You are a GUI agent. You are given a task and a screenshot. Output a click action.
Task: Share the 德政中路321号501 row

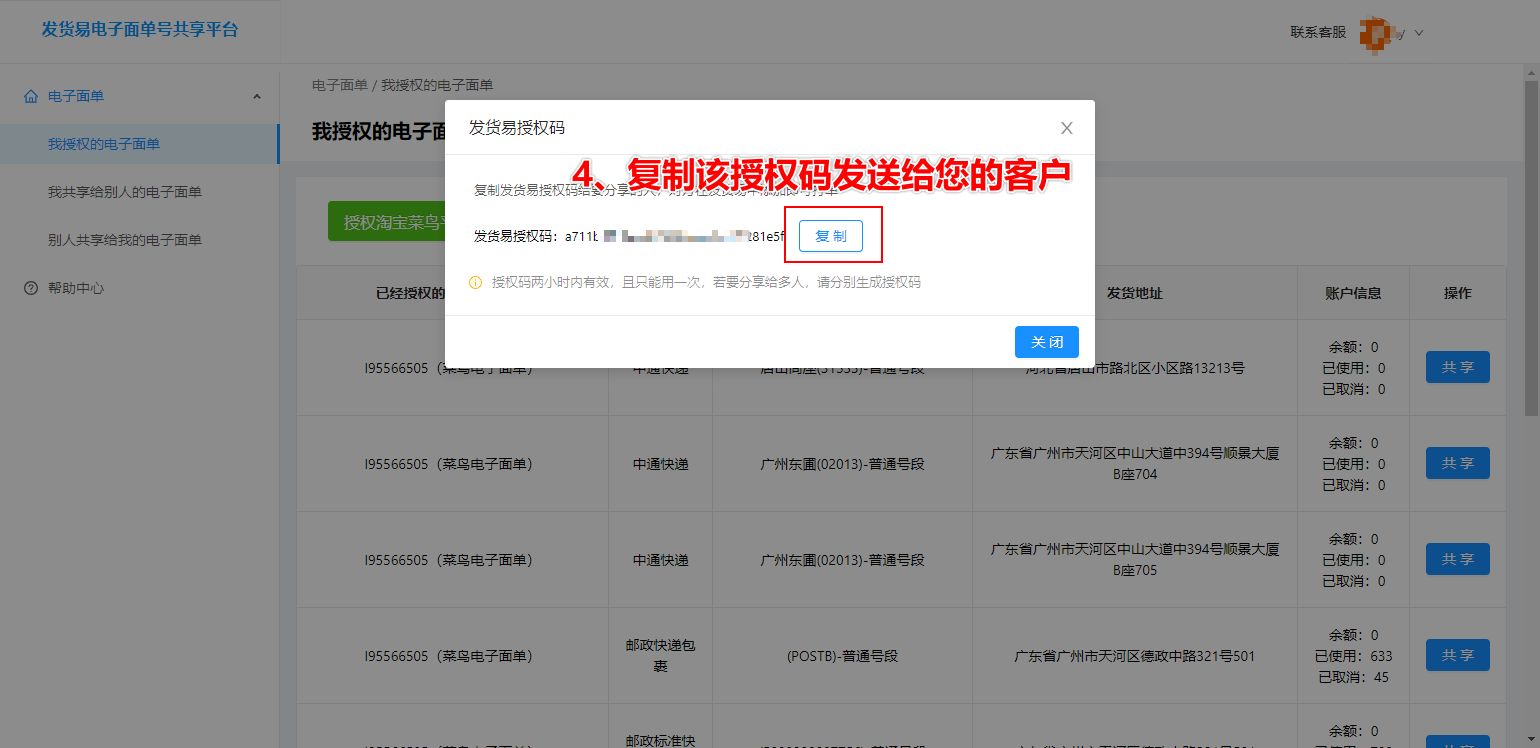(x=1457, y=655)
